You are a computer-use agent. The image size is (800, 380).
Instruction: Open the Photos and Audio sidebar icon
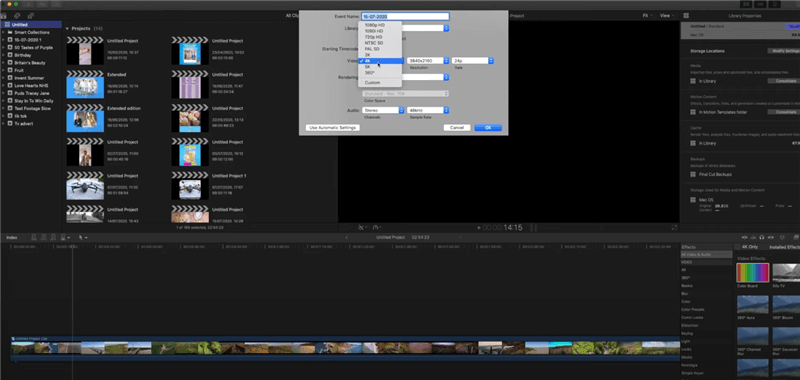click(17, 16)
